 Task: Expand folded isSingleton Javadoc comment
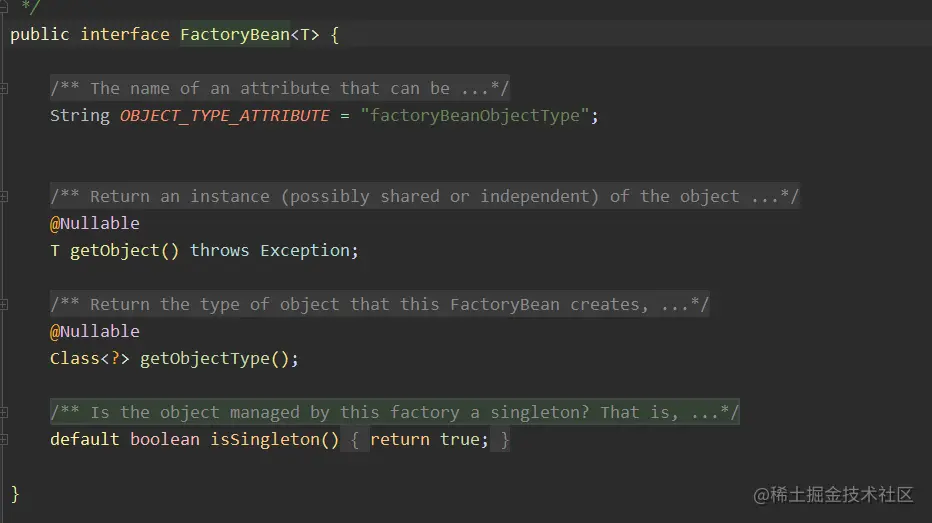(x=4, y=412)
